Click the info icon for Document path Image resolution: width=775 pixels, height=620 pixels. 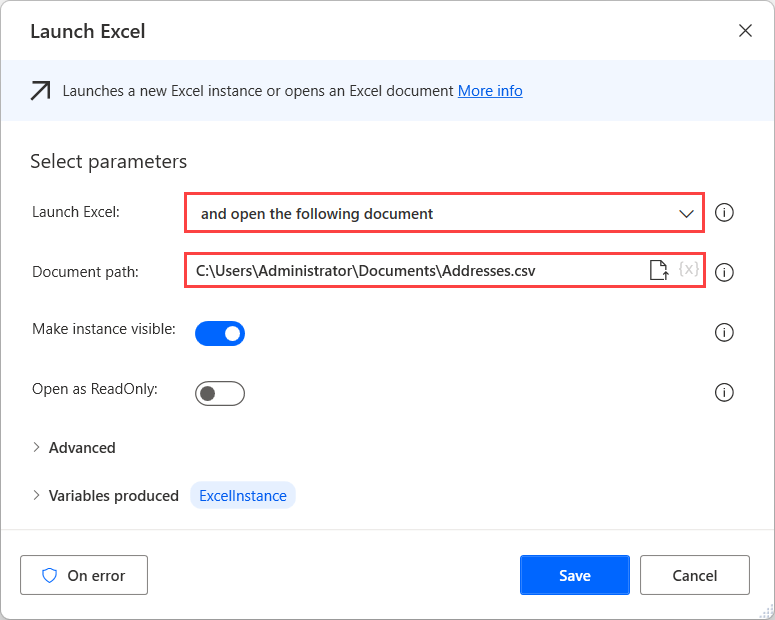pyautogui.click(x=724, y=272)
